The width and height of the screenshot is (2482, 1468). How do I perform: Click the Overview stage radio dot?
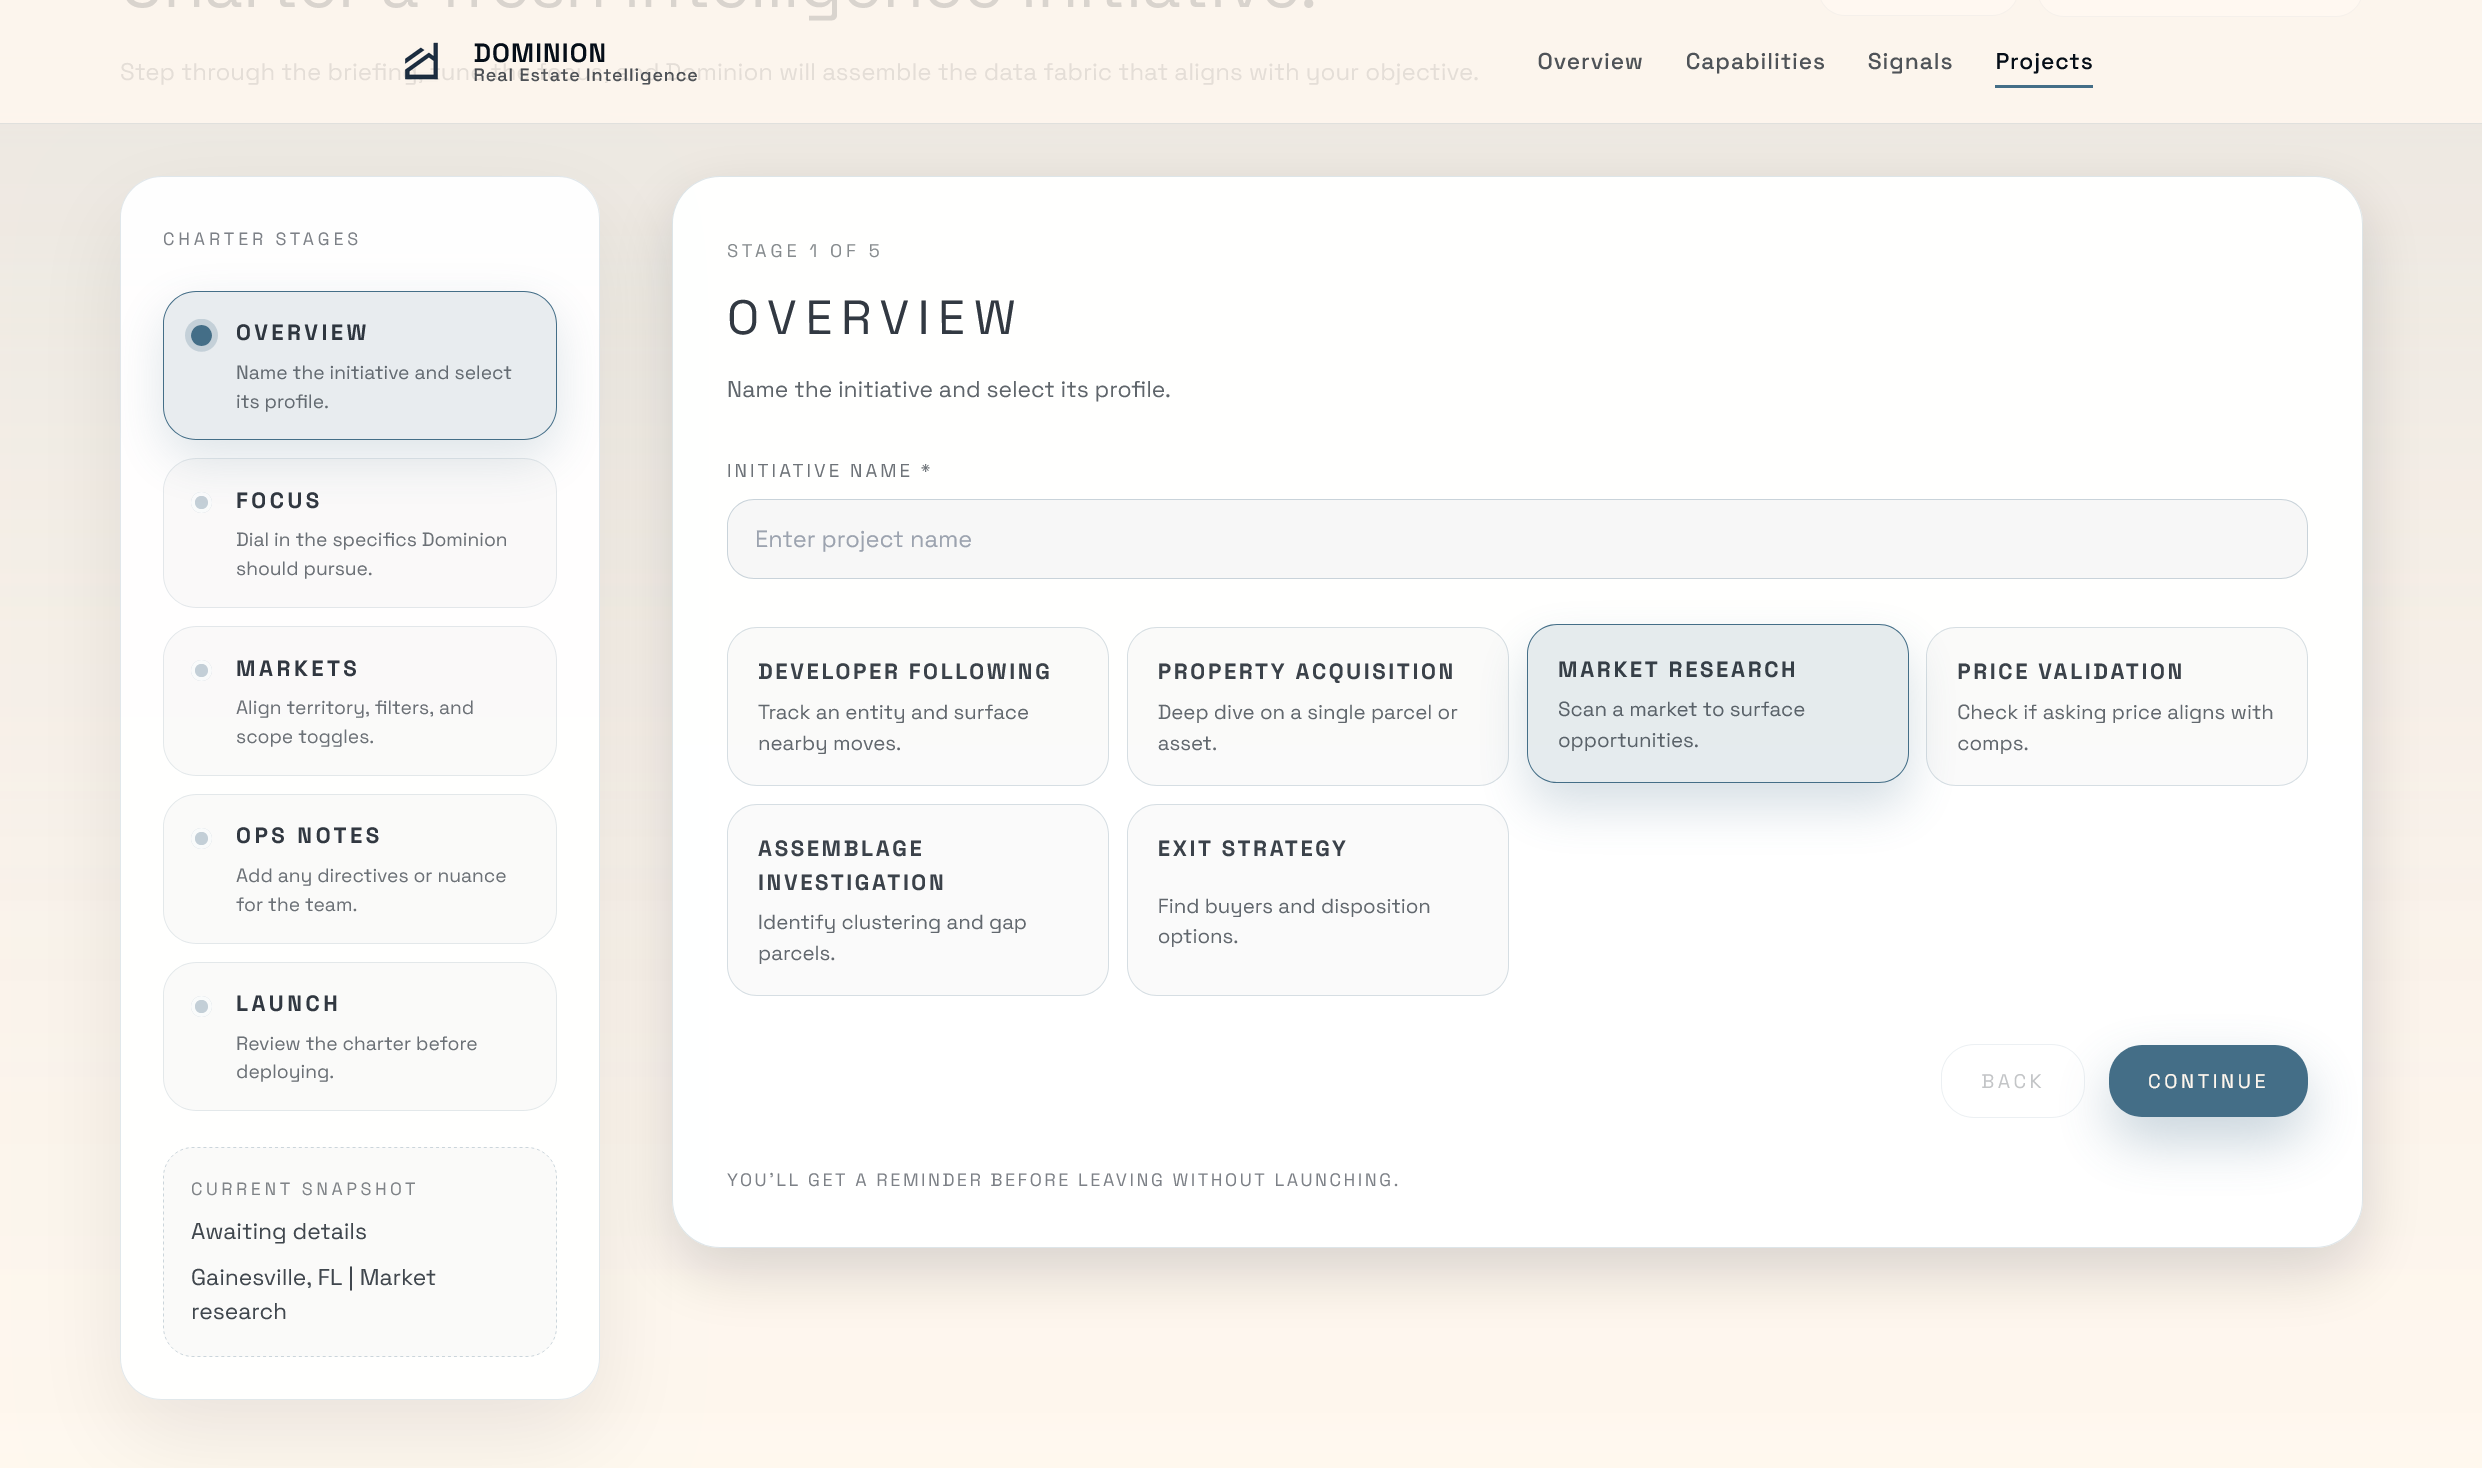point(201,334)
